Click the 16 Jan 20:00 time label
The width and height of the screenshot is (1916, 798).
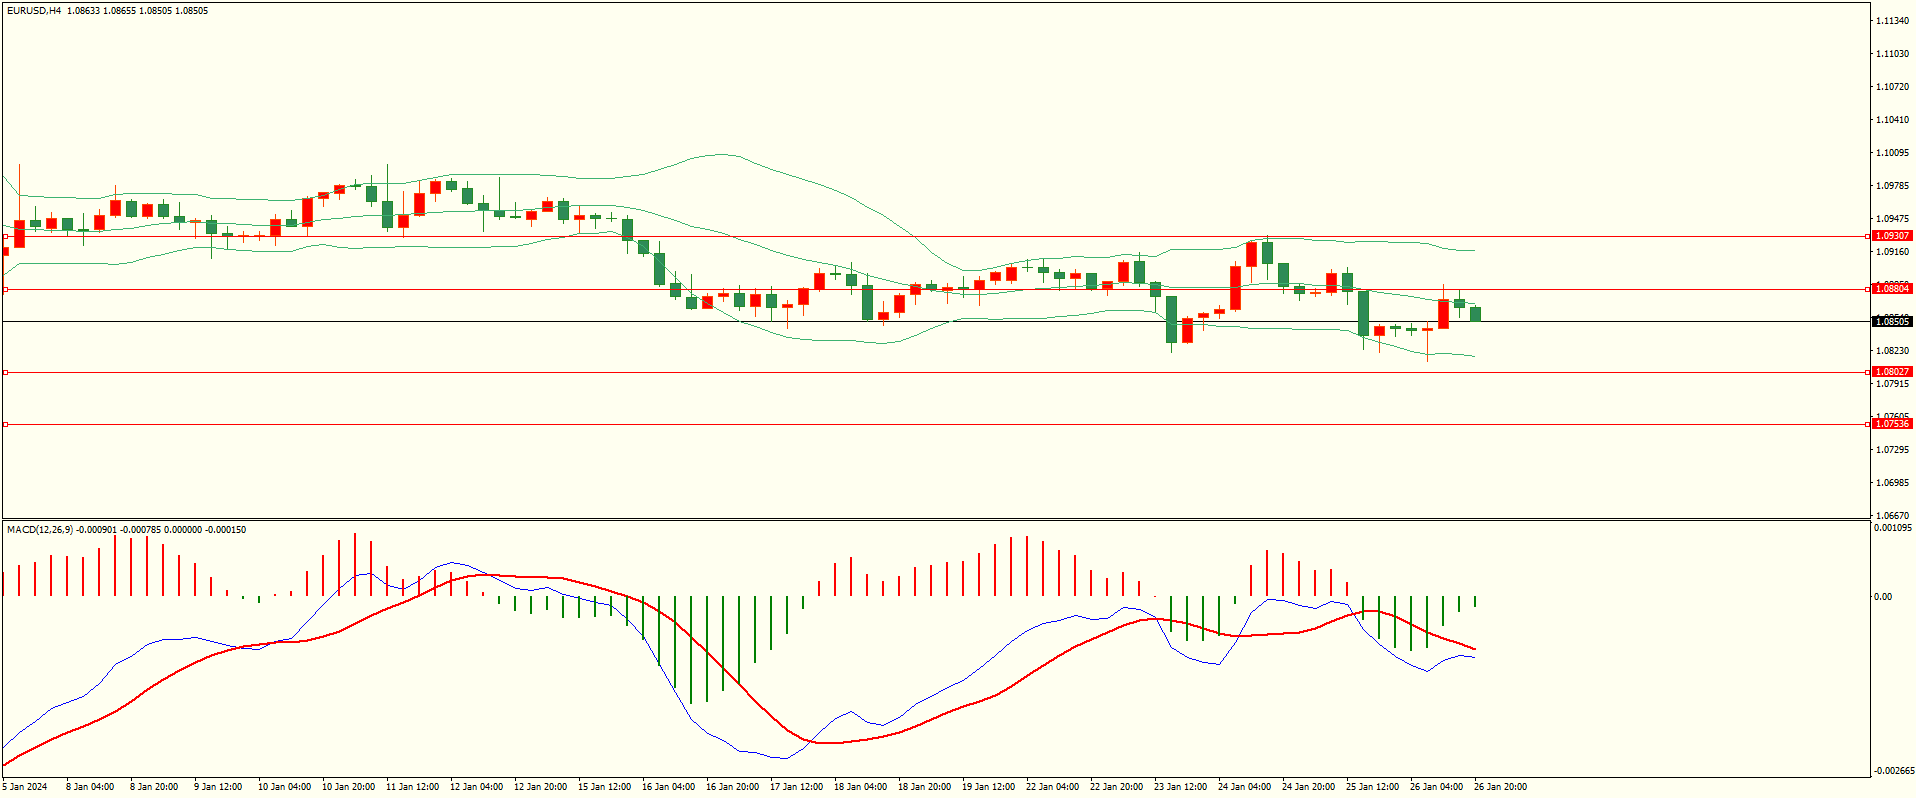pos(732,787)
